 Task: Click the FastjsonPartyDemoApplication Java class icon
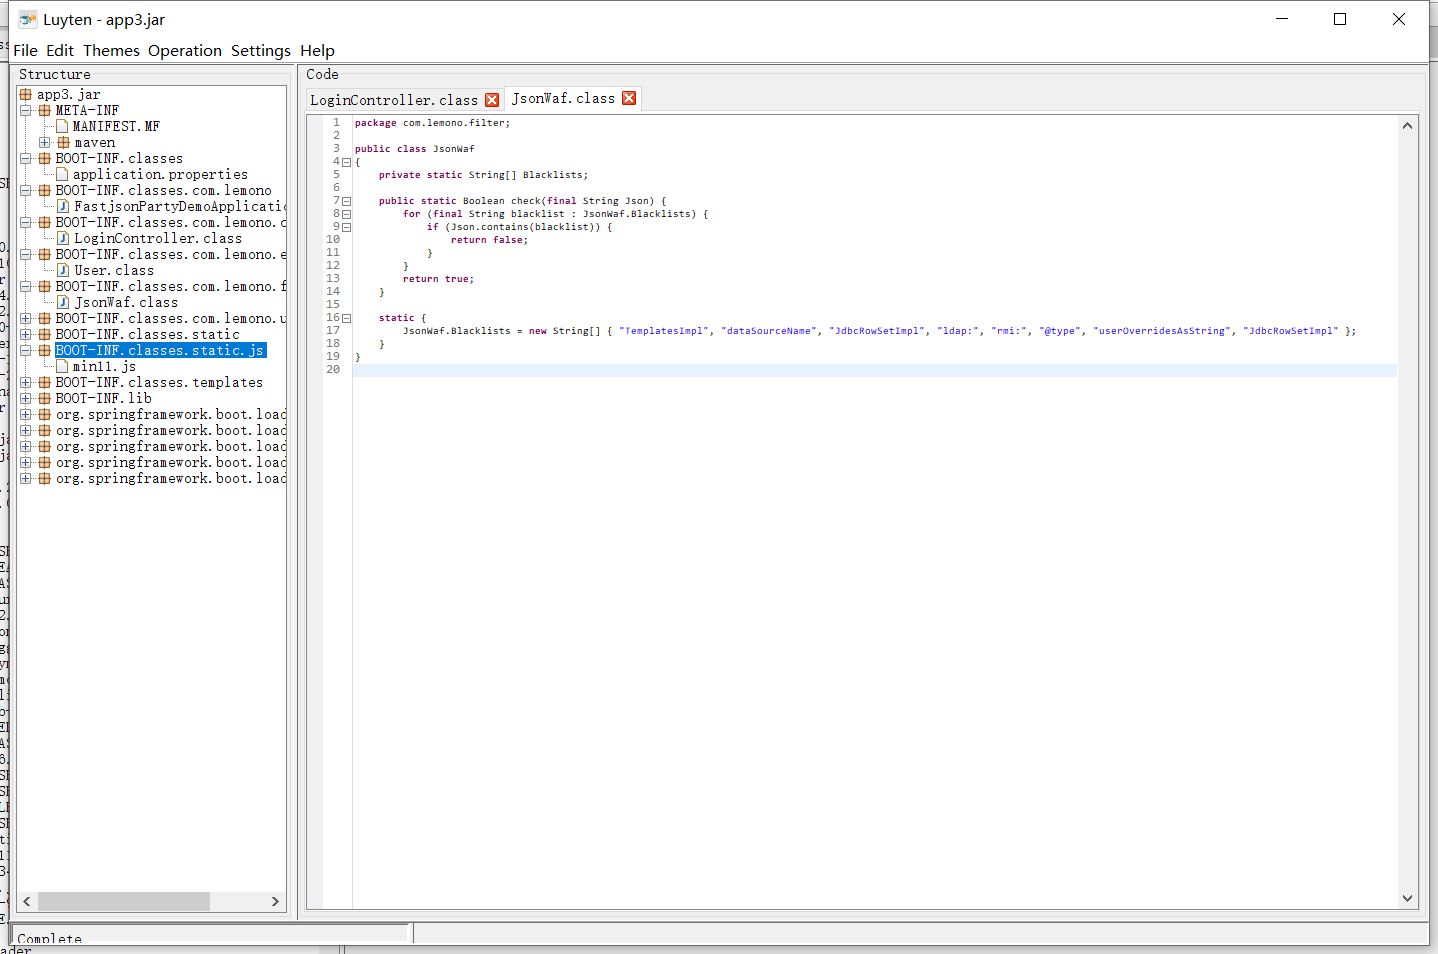(63, 206)
